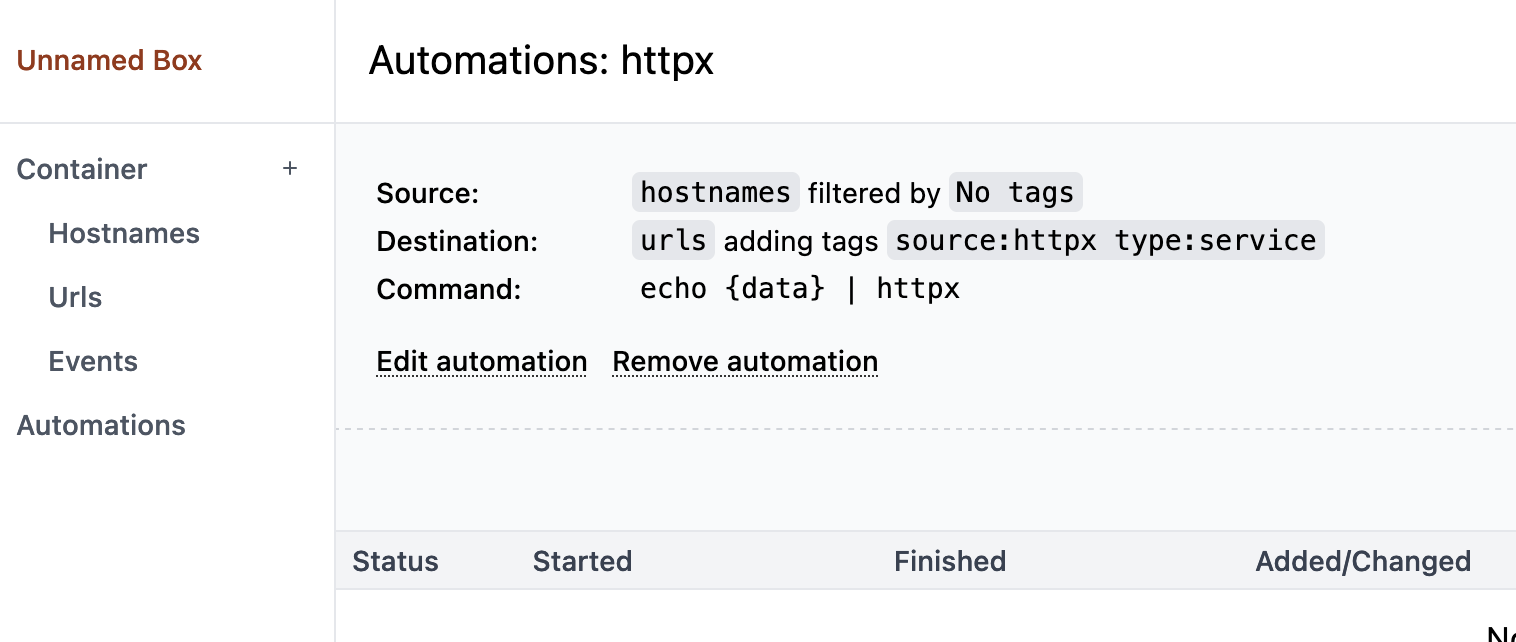Click the source:httpx type:service tags chip
The width and height of the screenshot is (1516, 642).
[x=1105, y=240]
